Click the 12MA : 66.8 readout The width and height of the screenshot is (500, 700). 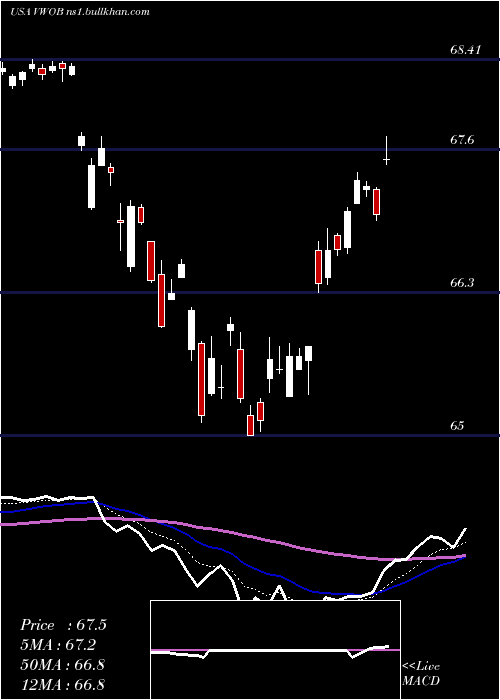click(x=62, y=684)
